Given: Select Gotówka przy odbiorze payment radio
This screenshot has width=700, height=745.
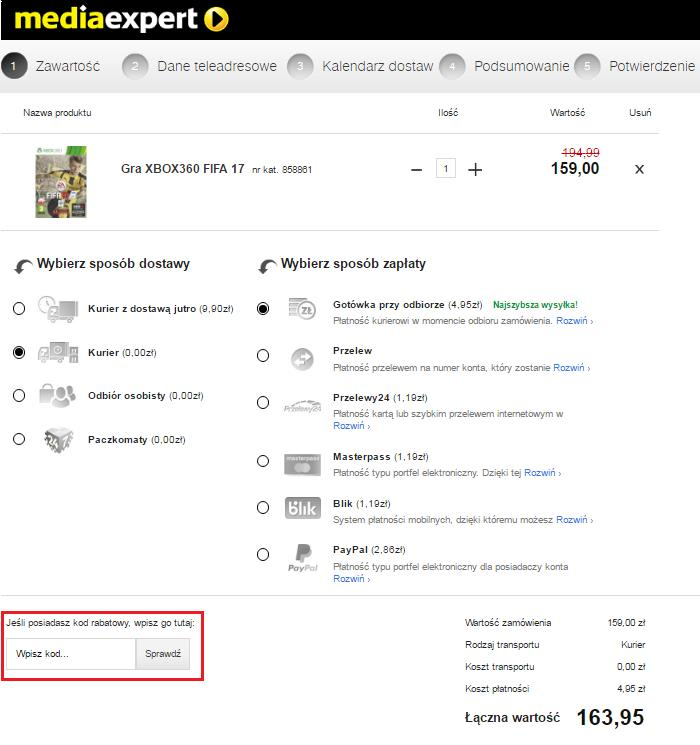Looking at the screenshot, I should click(x=263, y=308).
